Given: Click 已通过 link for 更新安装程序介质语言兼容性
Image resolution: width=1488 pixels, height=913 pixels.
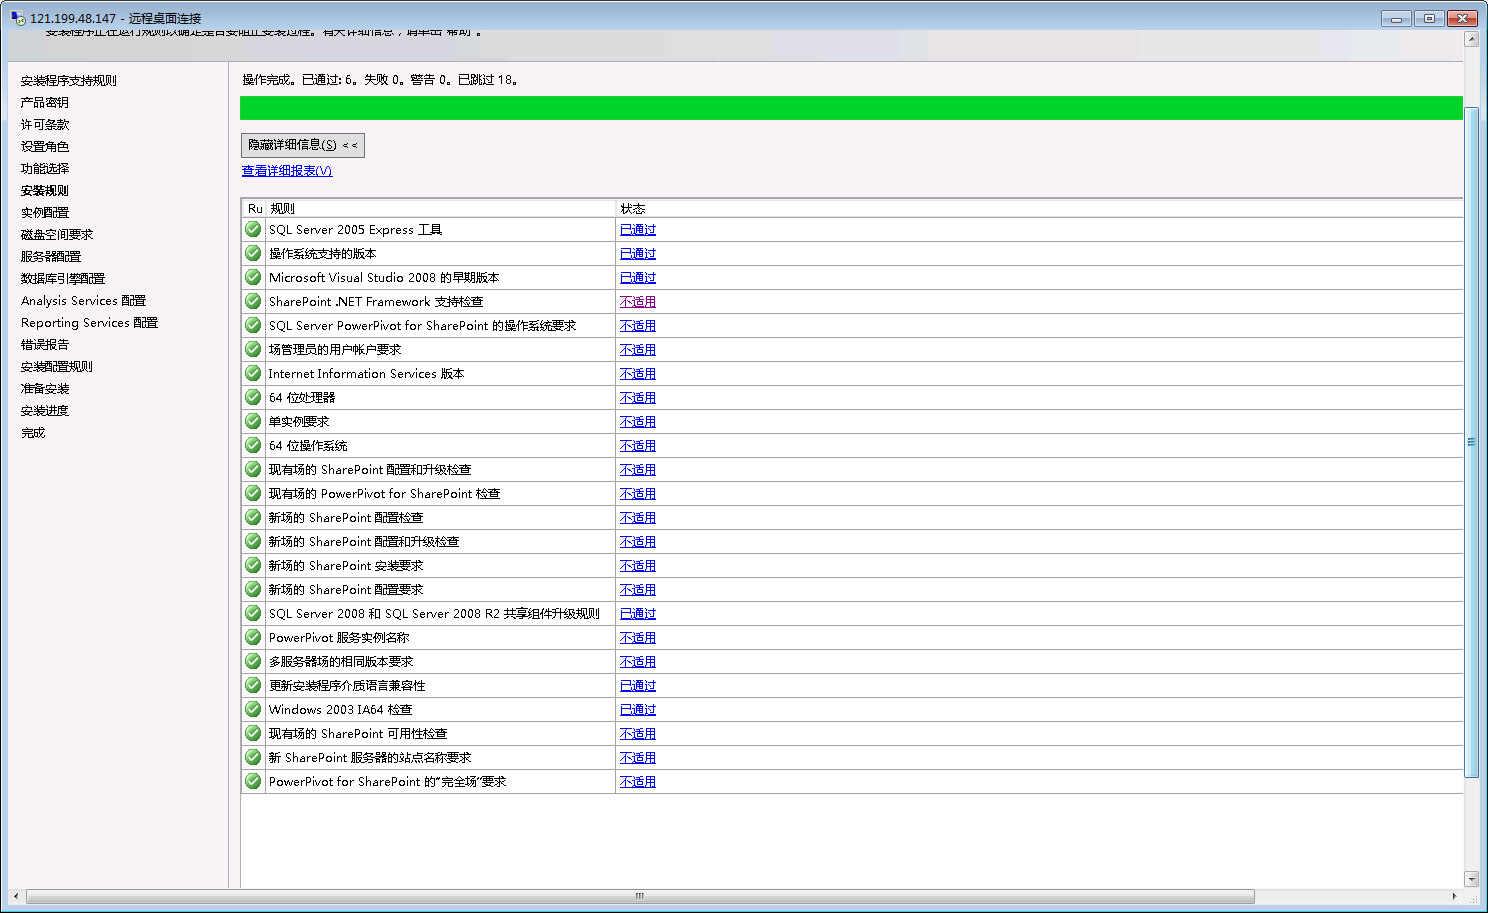Looking at the screenshot, I should 638,686.
